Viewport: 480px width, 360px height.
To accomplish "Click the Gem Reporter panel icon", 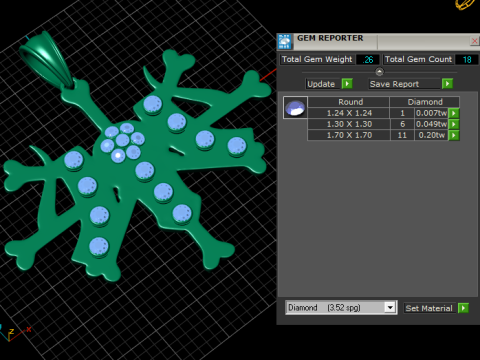I will point(284,41).
